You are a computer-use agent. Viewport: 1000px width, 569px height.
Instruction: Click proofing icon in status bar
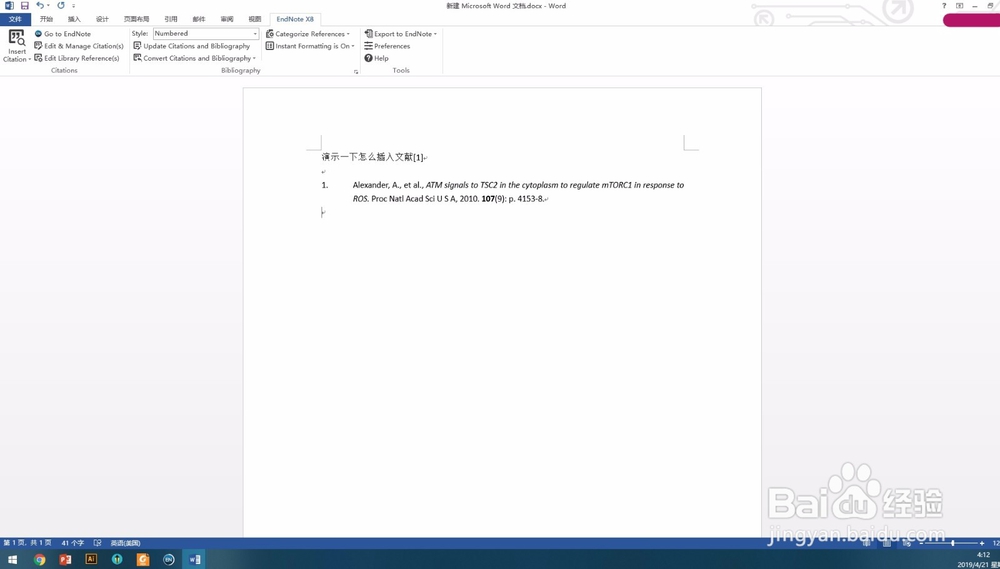tap(98, 543)
